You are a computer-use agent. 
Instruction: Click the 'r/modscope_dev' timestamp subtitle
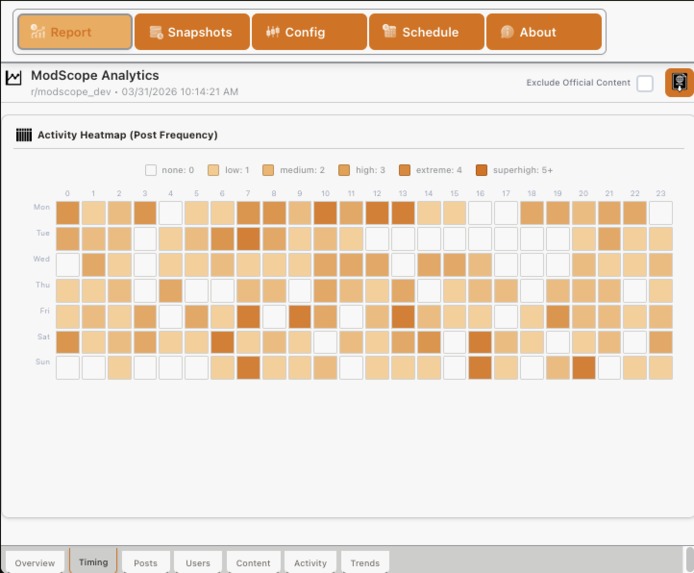[135, 92]
